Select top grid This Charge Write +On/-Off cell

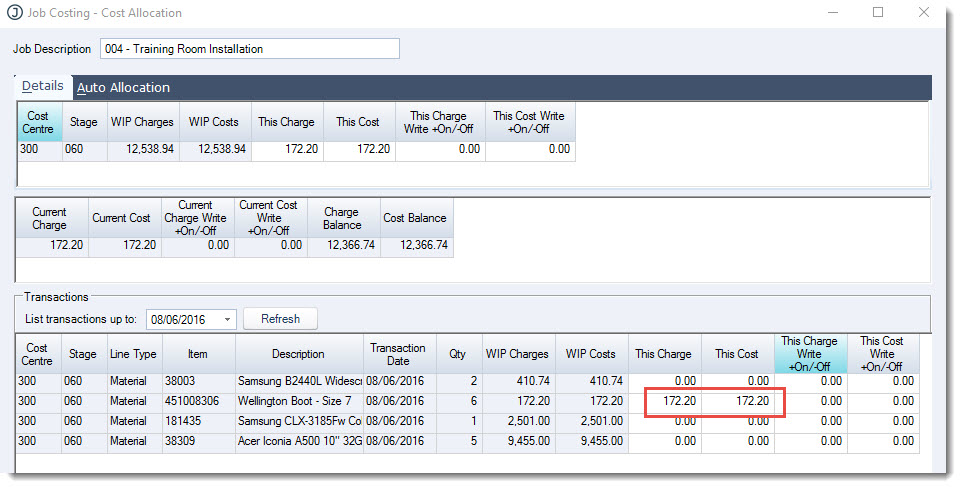coord(440,149)
